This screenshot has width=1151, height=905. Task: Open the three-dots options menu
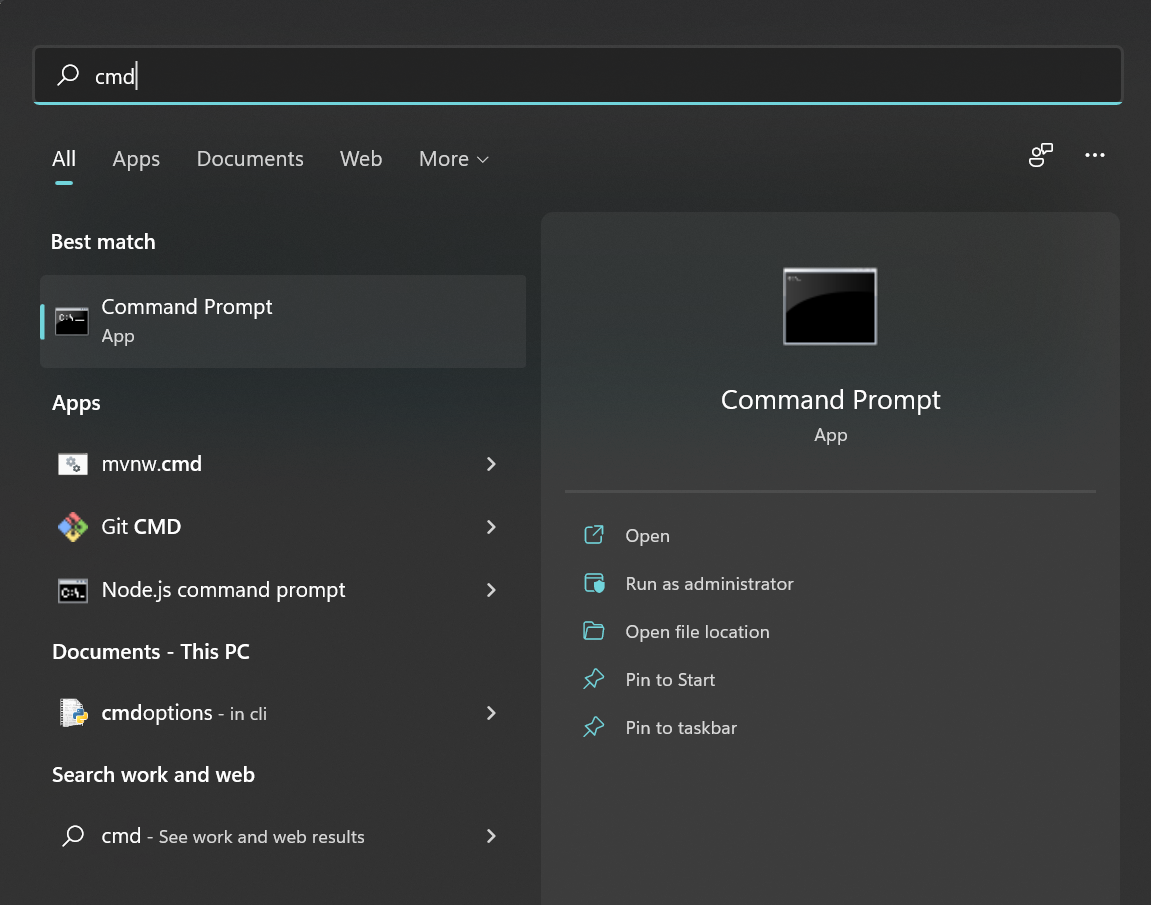(x=1095, y=155)
